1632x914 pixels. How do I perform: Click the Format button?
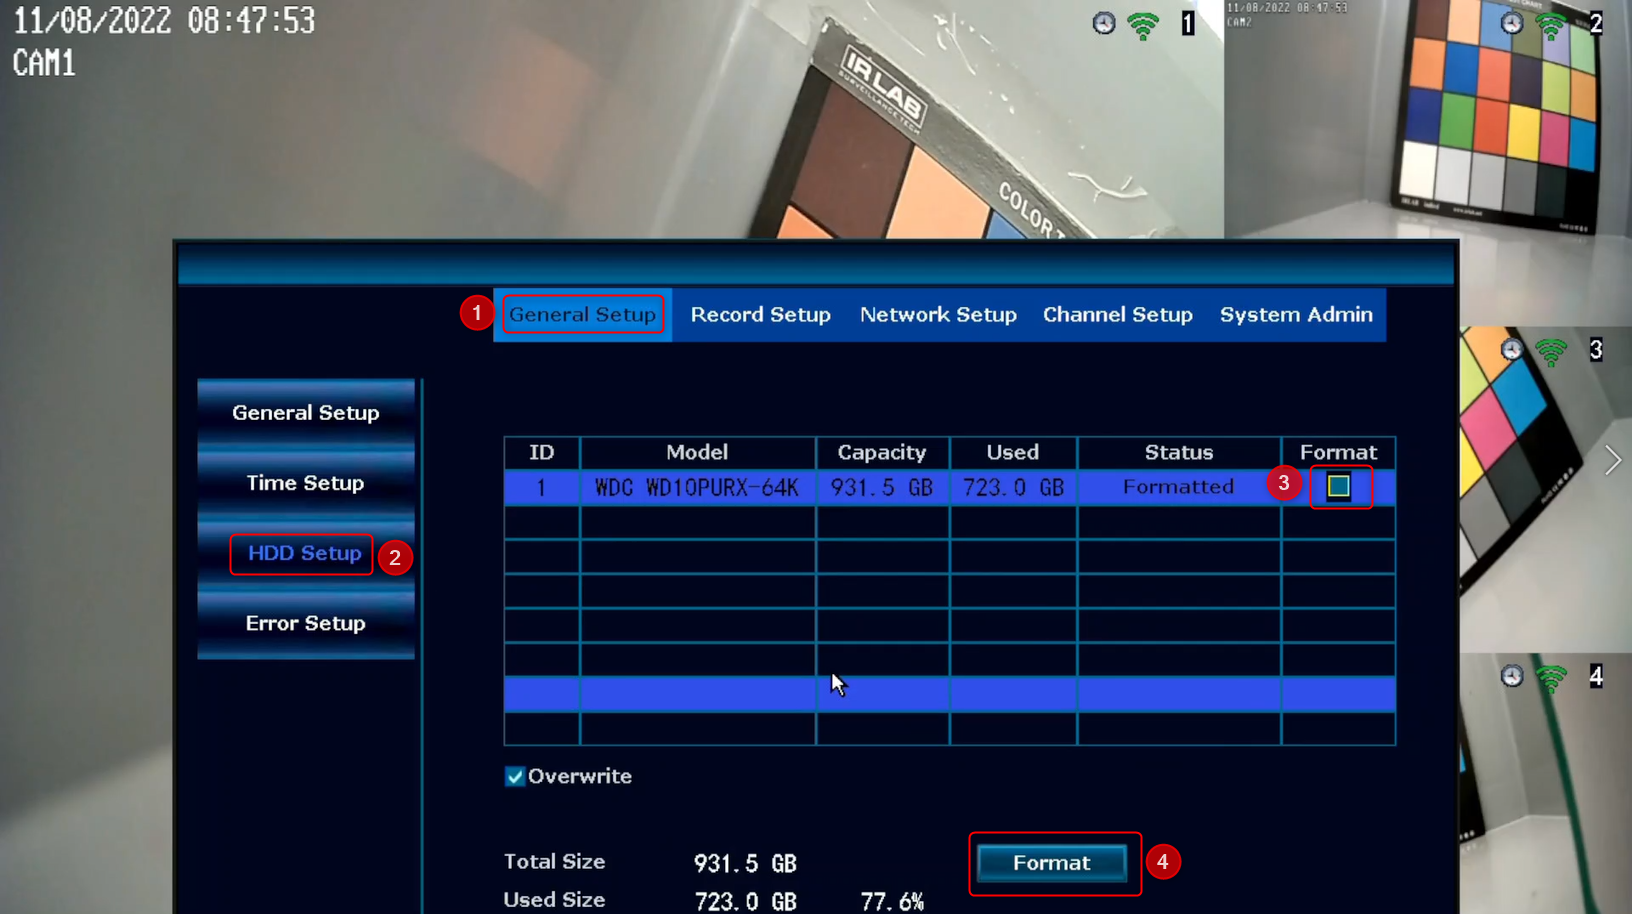point(1052,863)
